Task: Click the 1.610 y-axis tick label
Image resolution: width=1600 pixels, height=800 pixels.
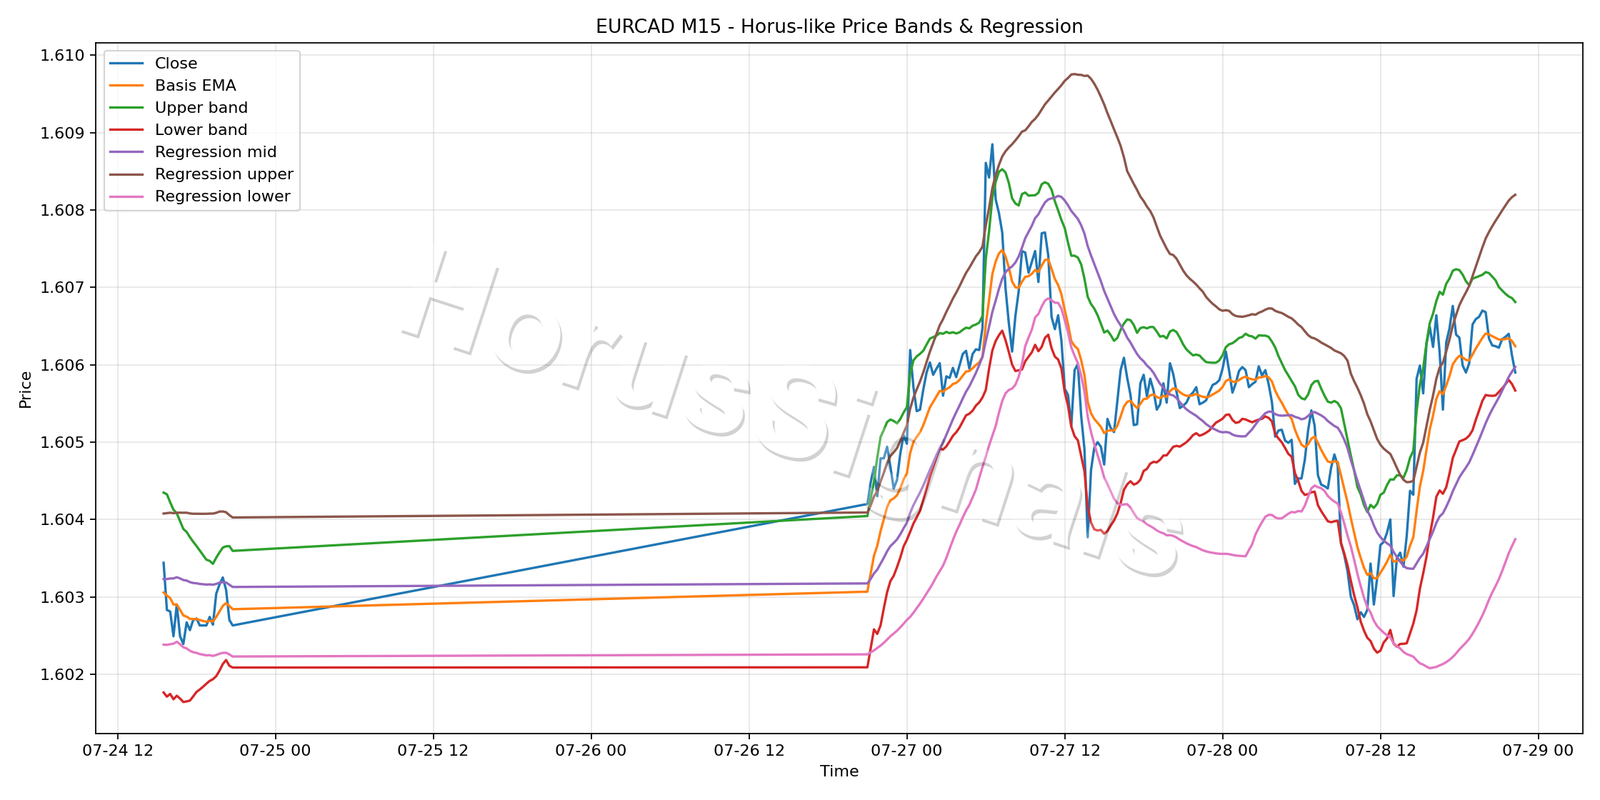Action: [x=62, y=56]
